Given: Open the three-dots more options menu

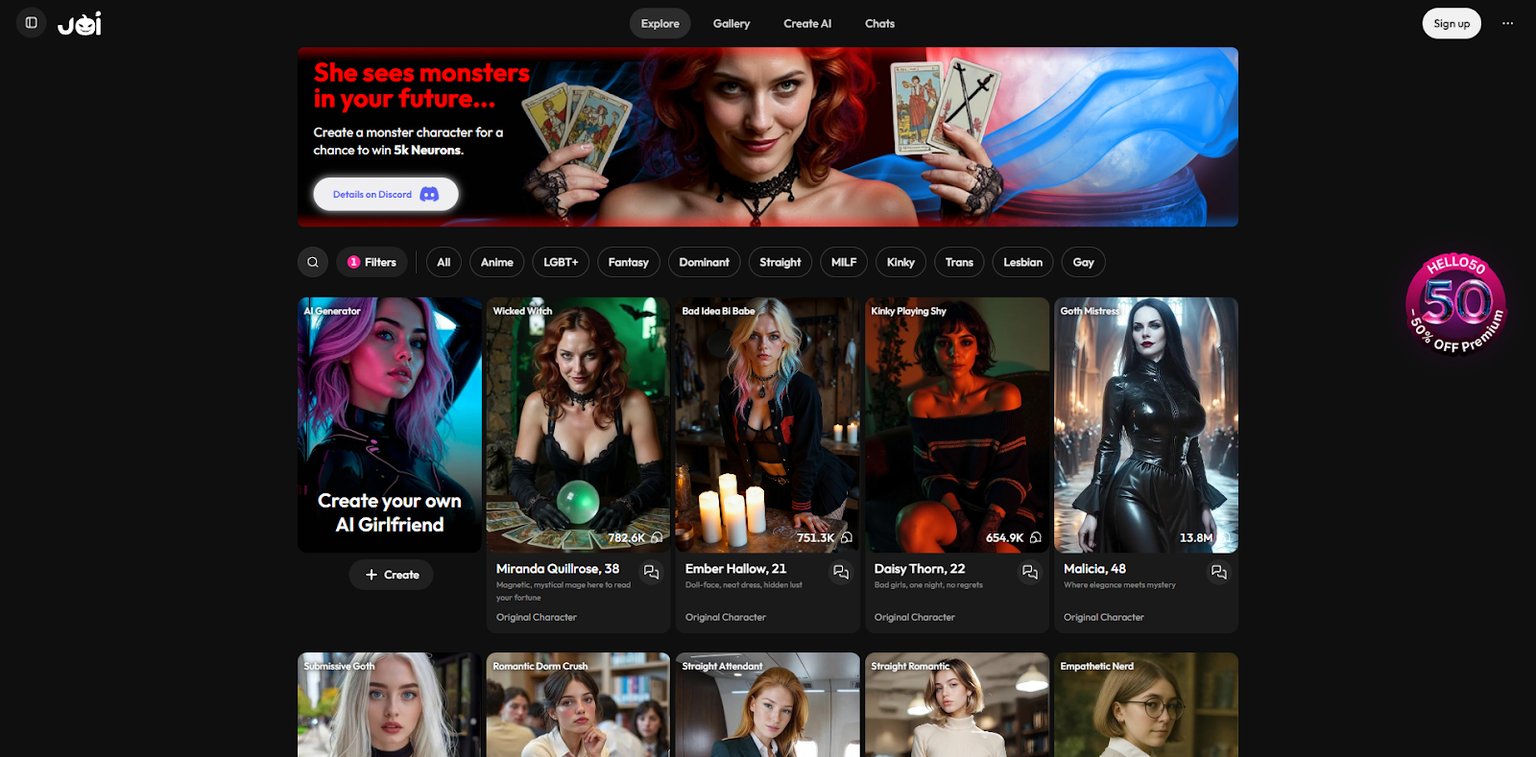Looking at the screenshot, I should click(x=1508, y=23).
